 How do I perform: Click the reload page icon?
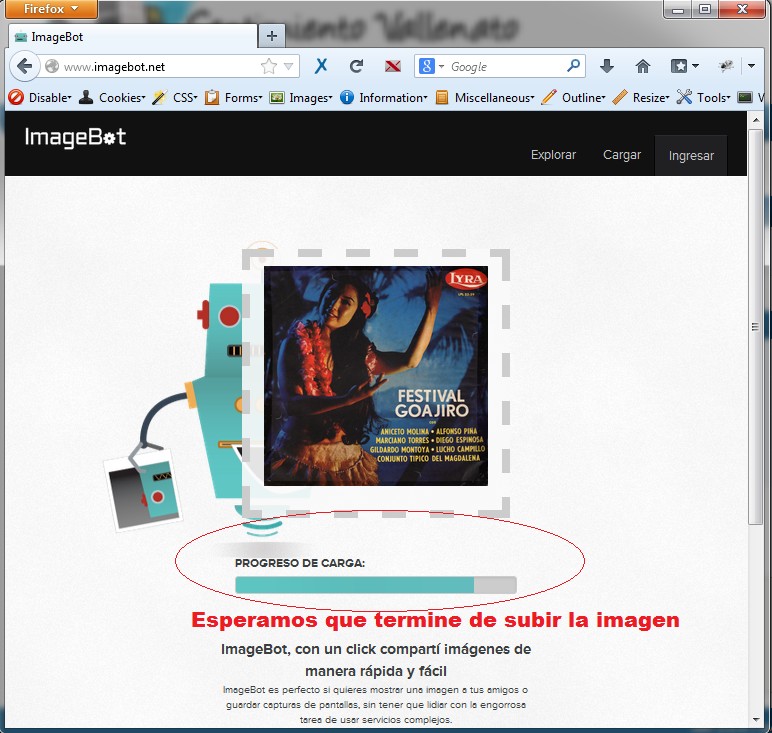[356, 67]
